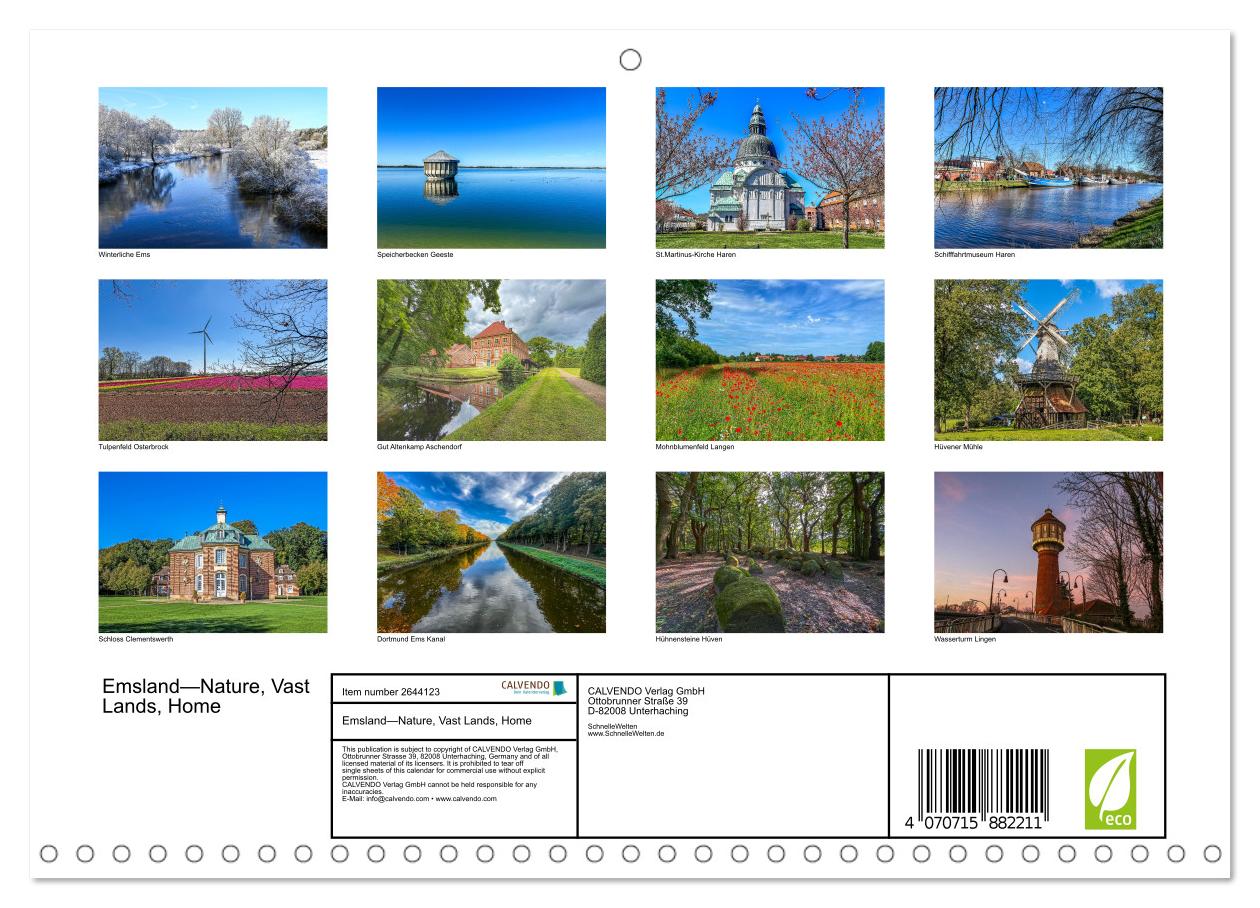Open the Winterliche Ems photo
This screenshot has width=1260, height=908.
click(213, 168)
